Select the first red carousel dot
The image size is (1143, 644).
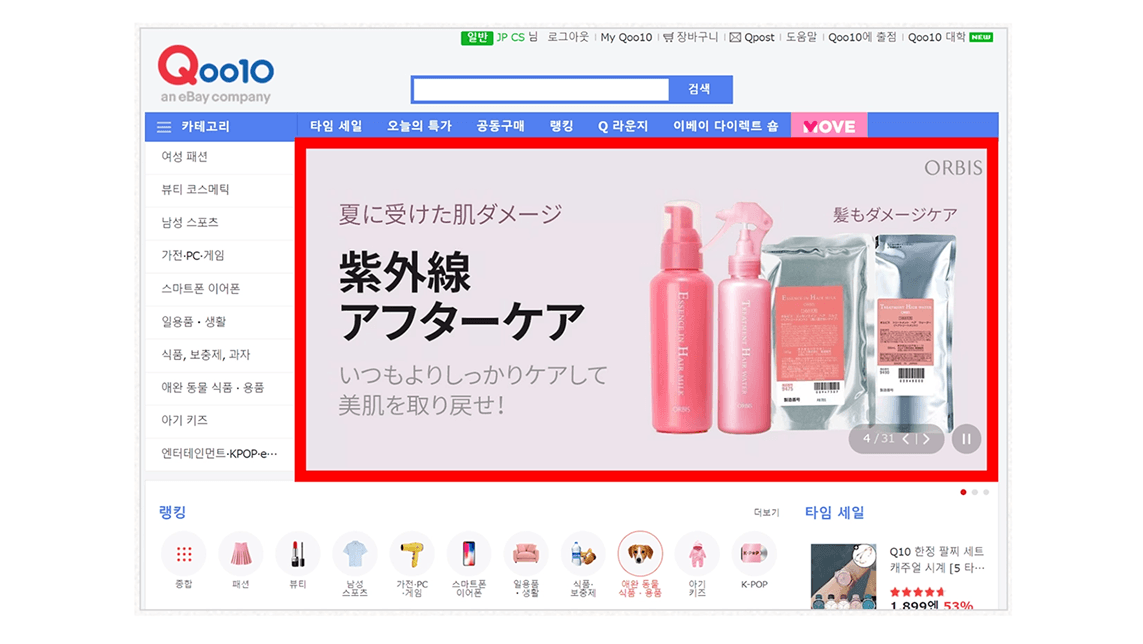964,492
